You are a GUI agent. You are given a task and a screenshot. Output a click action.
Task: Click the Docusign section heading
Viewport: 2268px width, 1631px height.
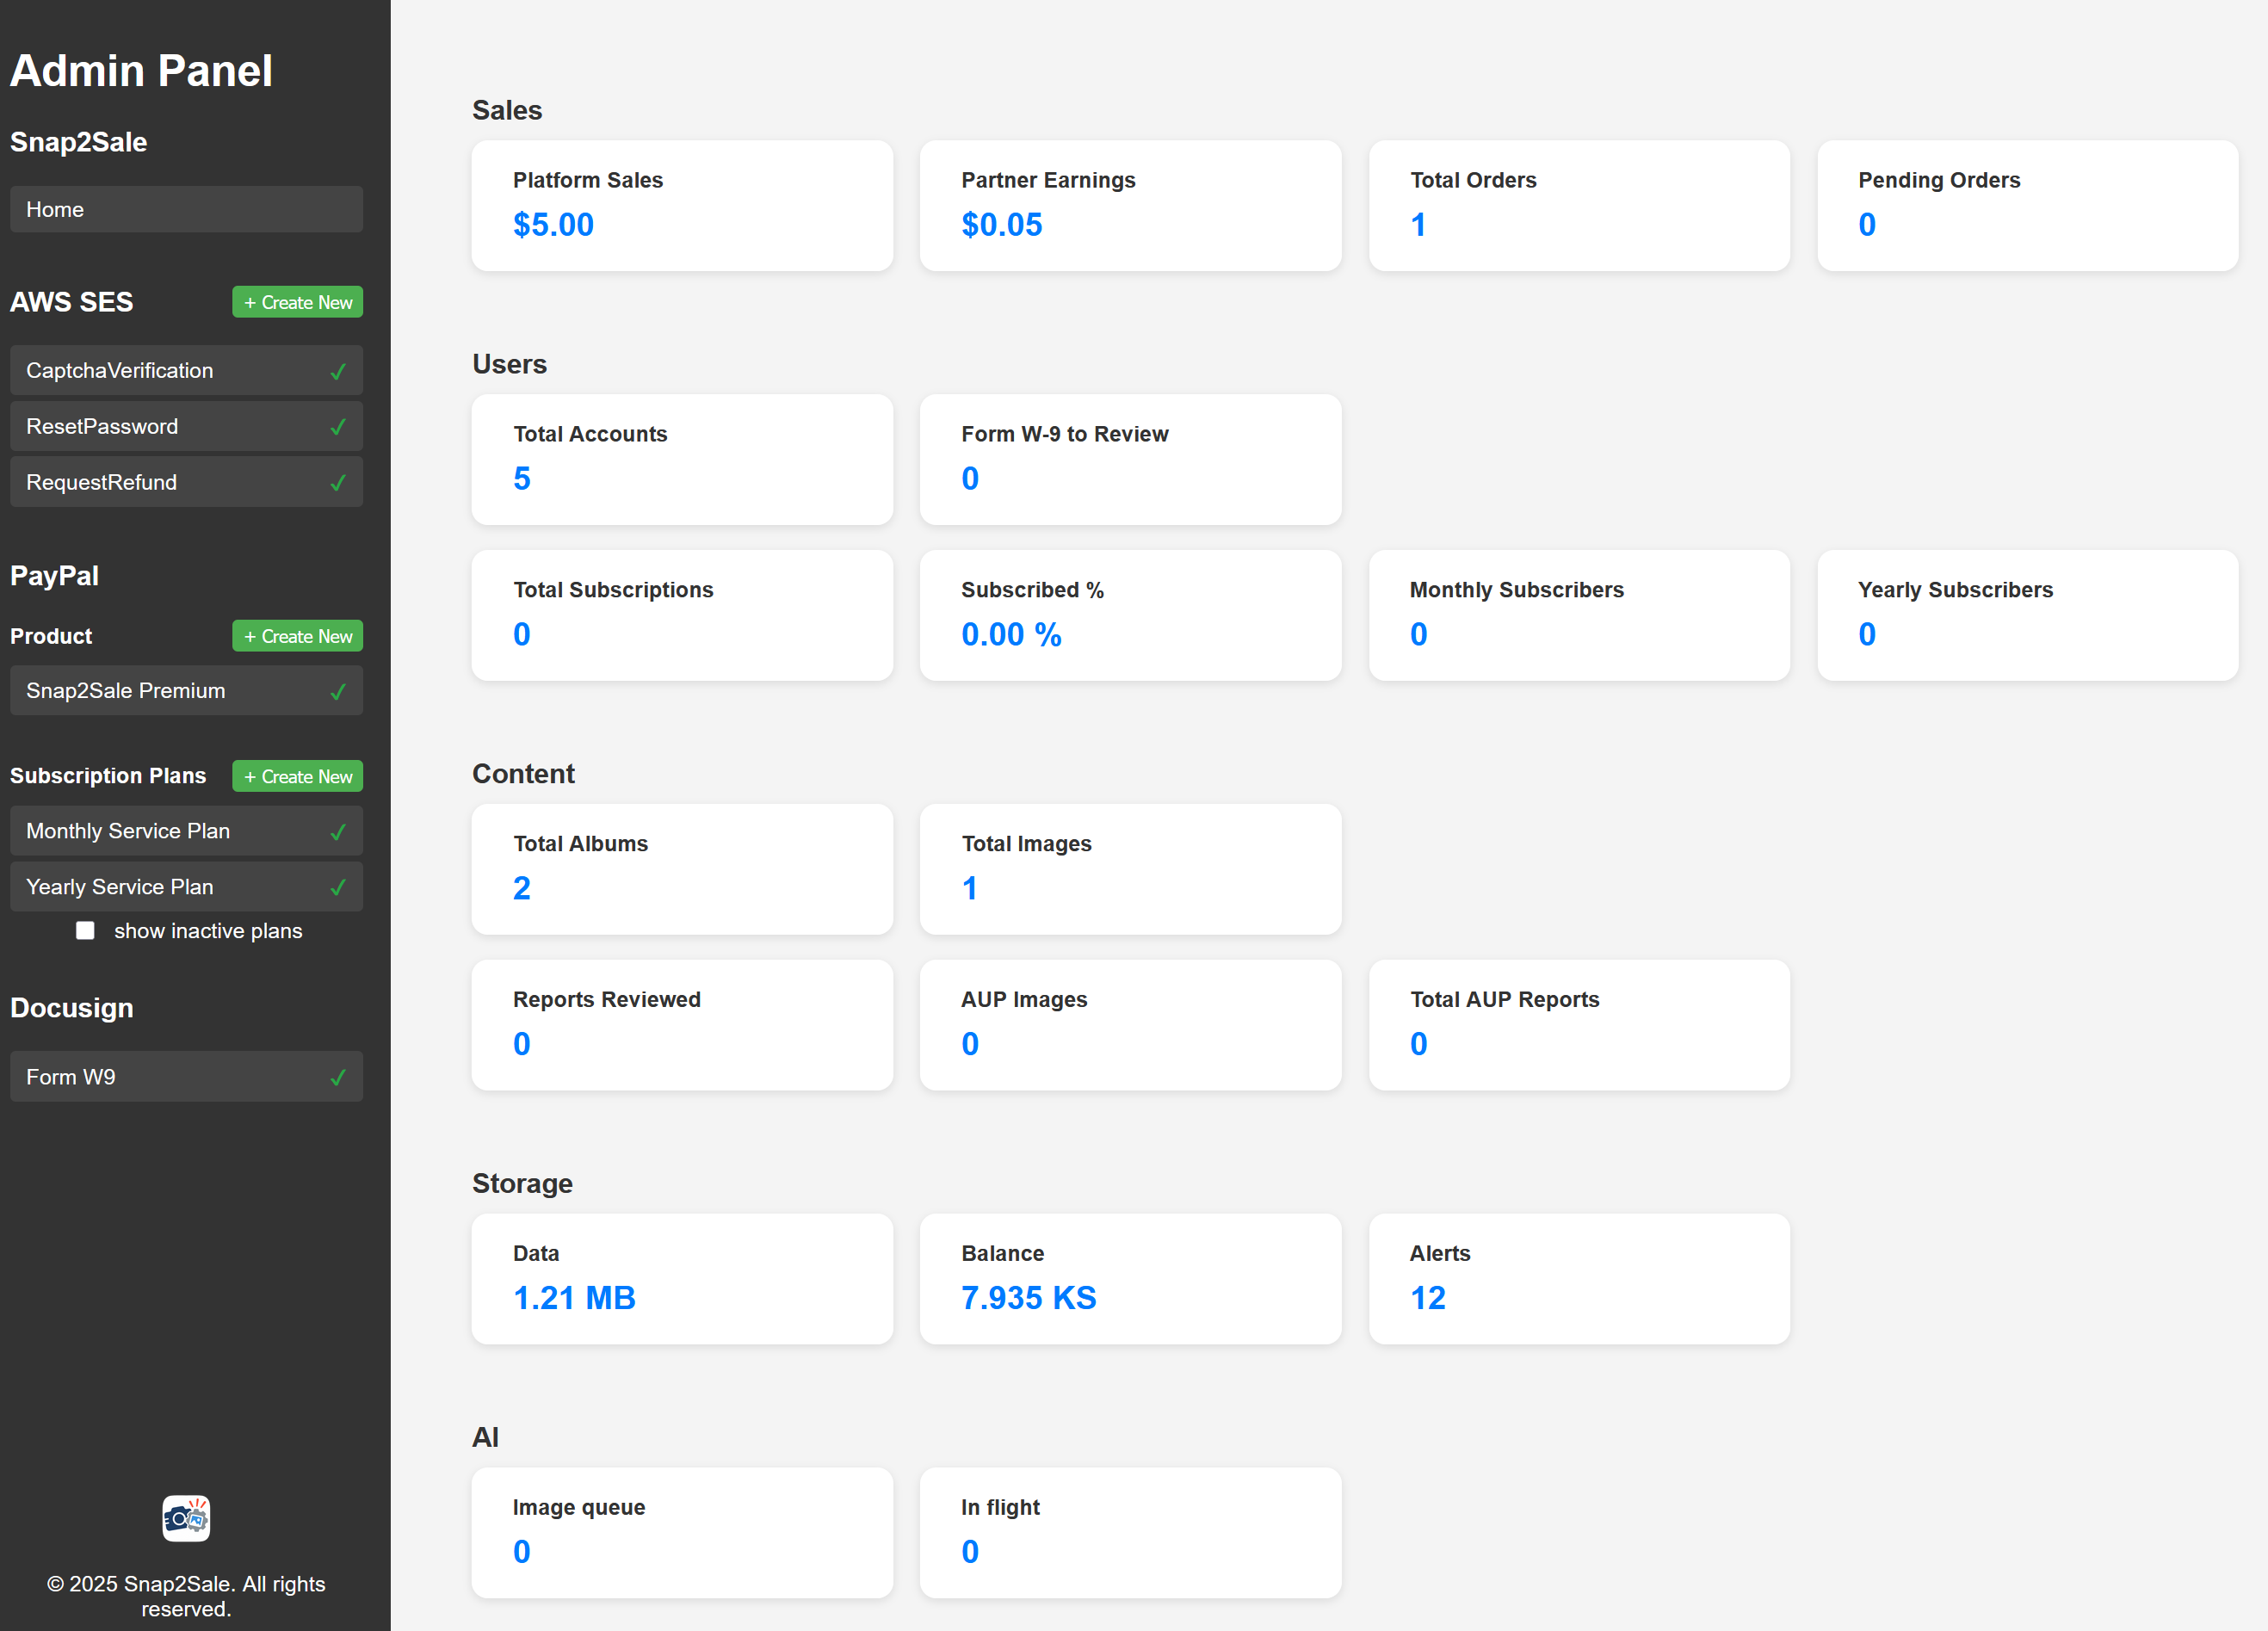[x=71, y=1008]
